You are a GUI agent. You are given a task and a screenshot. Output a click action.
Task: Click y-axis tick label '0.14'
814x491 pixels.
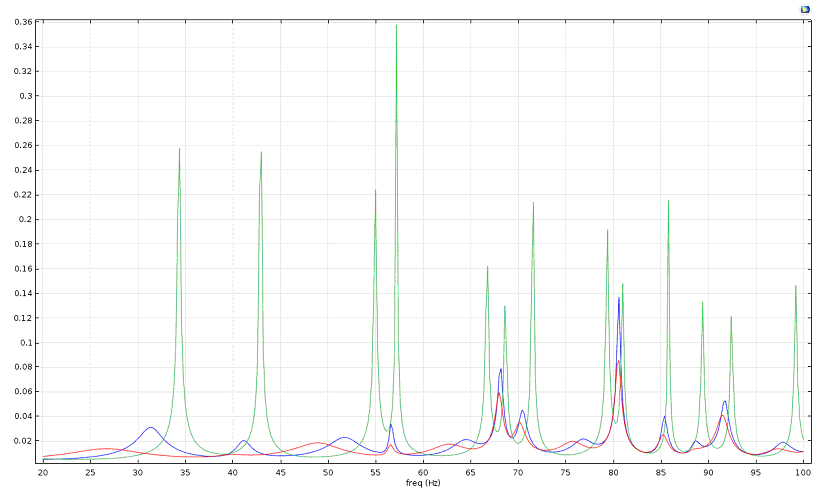tap(23, 293)
